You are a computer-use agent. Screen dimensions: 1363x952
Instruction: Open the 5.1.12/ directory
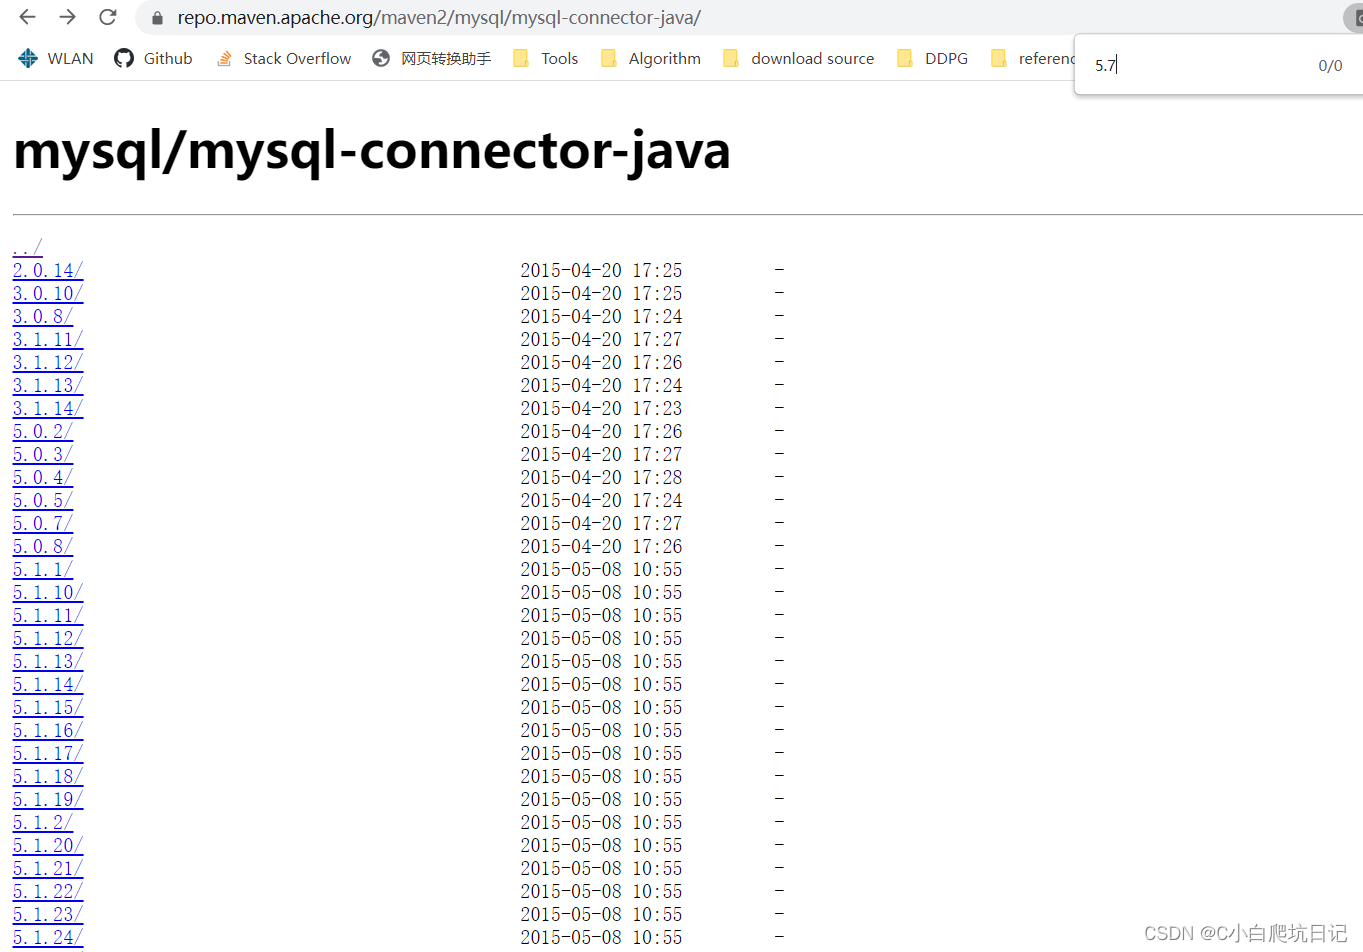pos(48,638)
